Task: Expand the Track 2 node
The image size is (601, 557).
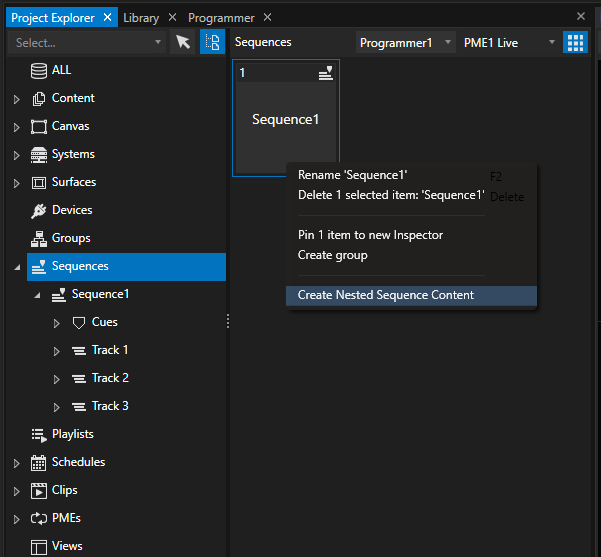Action: tap(56, 379)
